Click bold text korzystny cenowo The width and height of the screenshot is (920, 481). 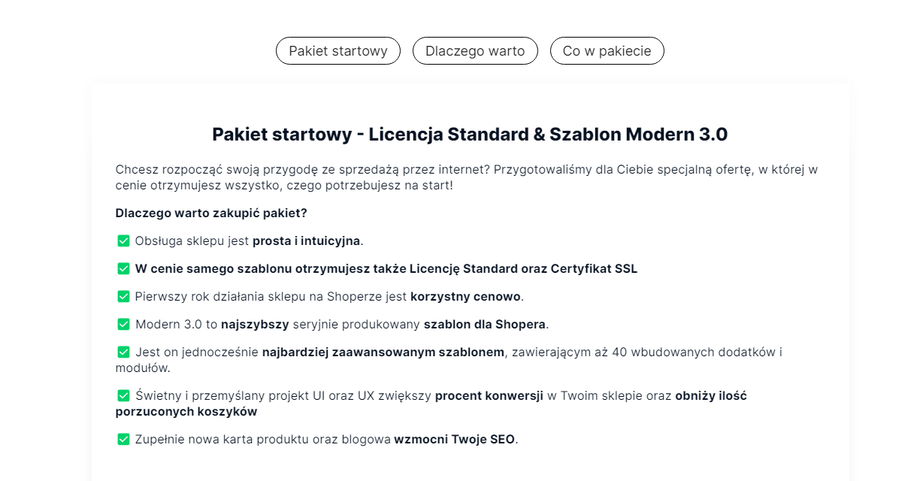(466, 297)
